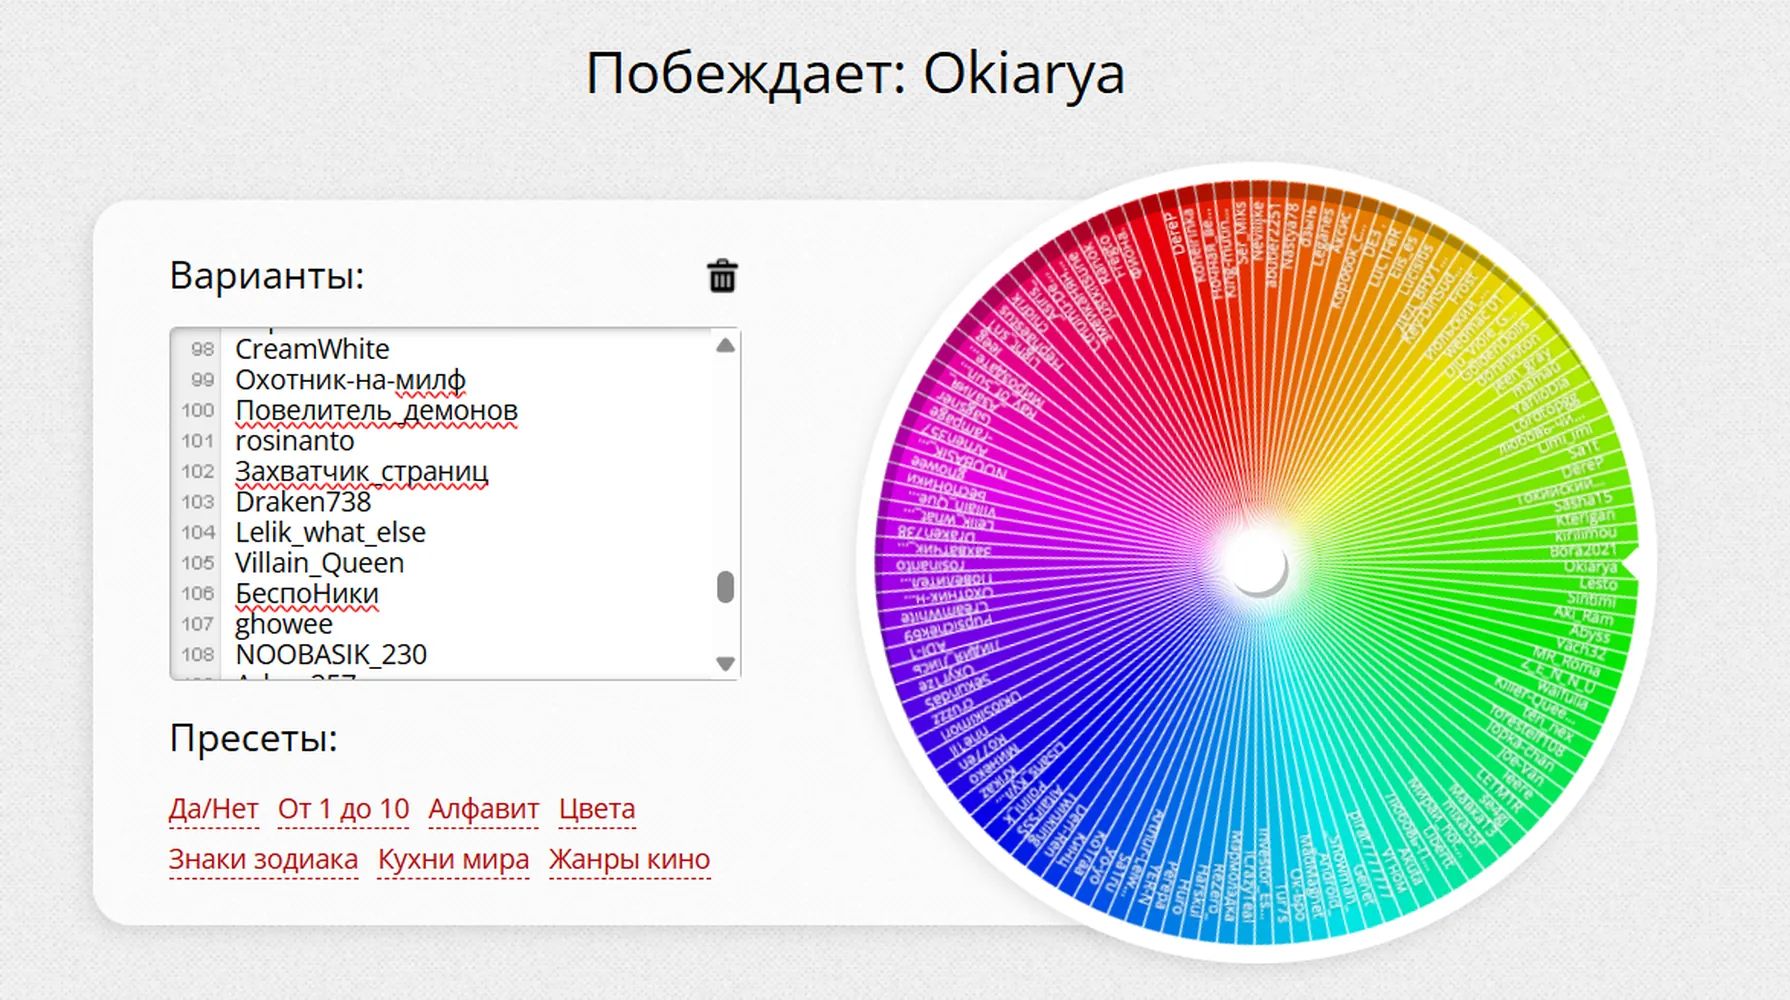The image size is (1790, 1000).
Task: Click the rosinanto entry
Action: coord(294,441)
